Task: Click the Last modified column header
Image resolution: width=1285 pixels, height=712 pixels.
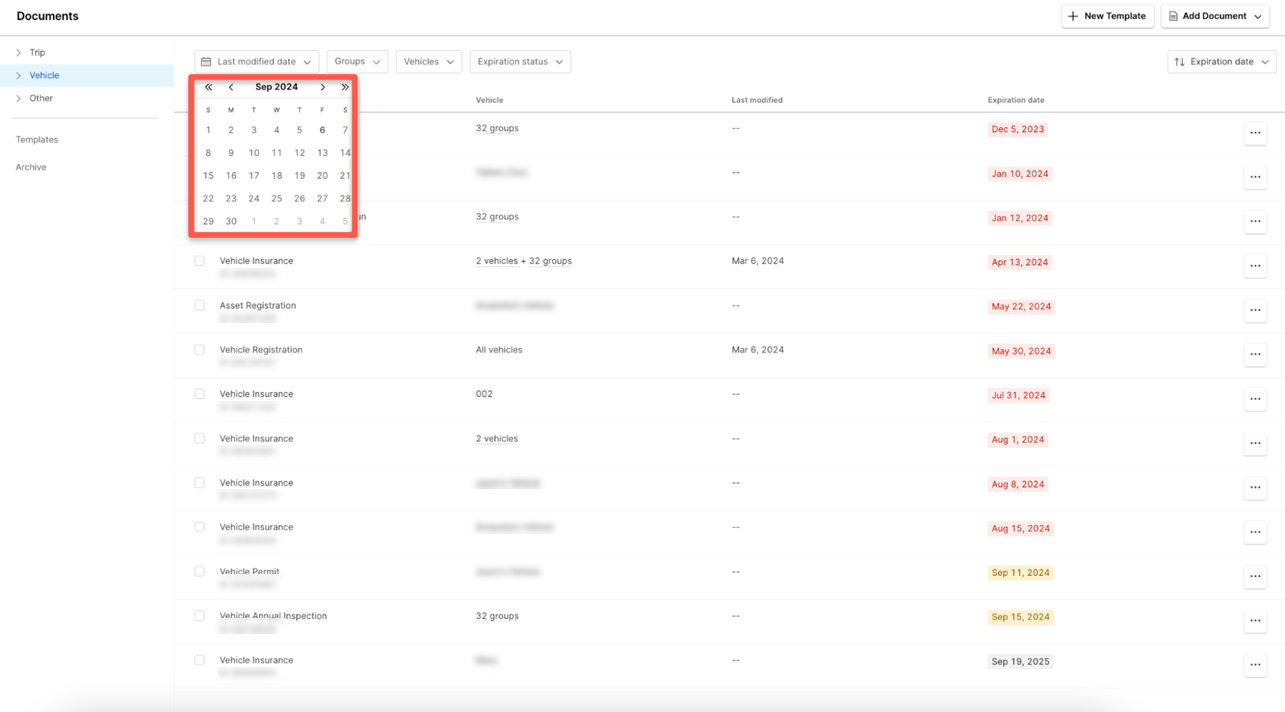Action: (757, 100)
